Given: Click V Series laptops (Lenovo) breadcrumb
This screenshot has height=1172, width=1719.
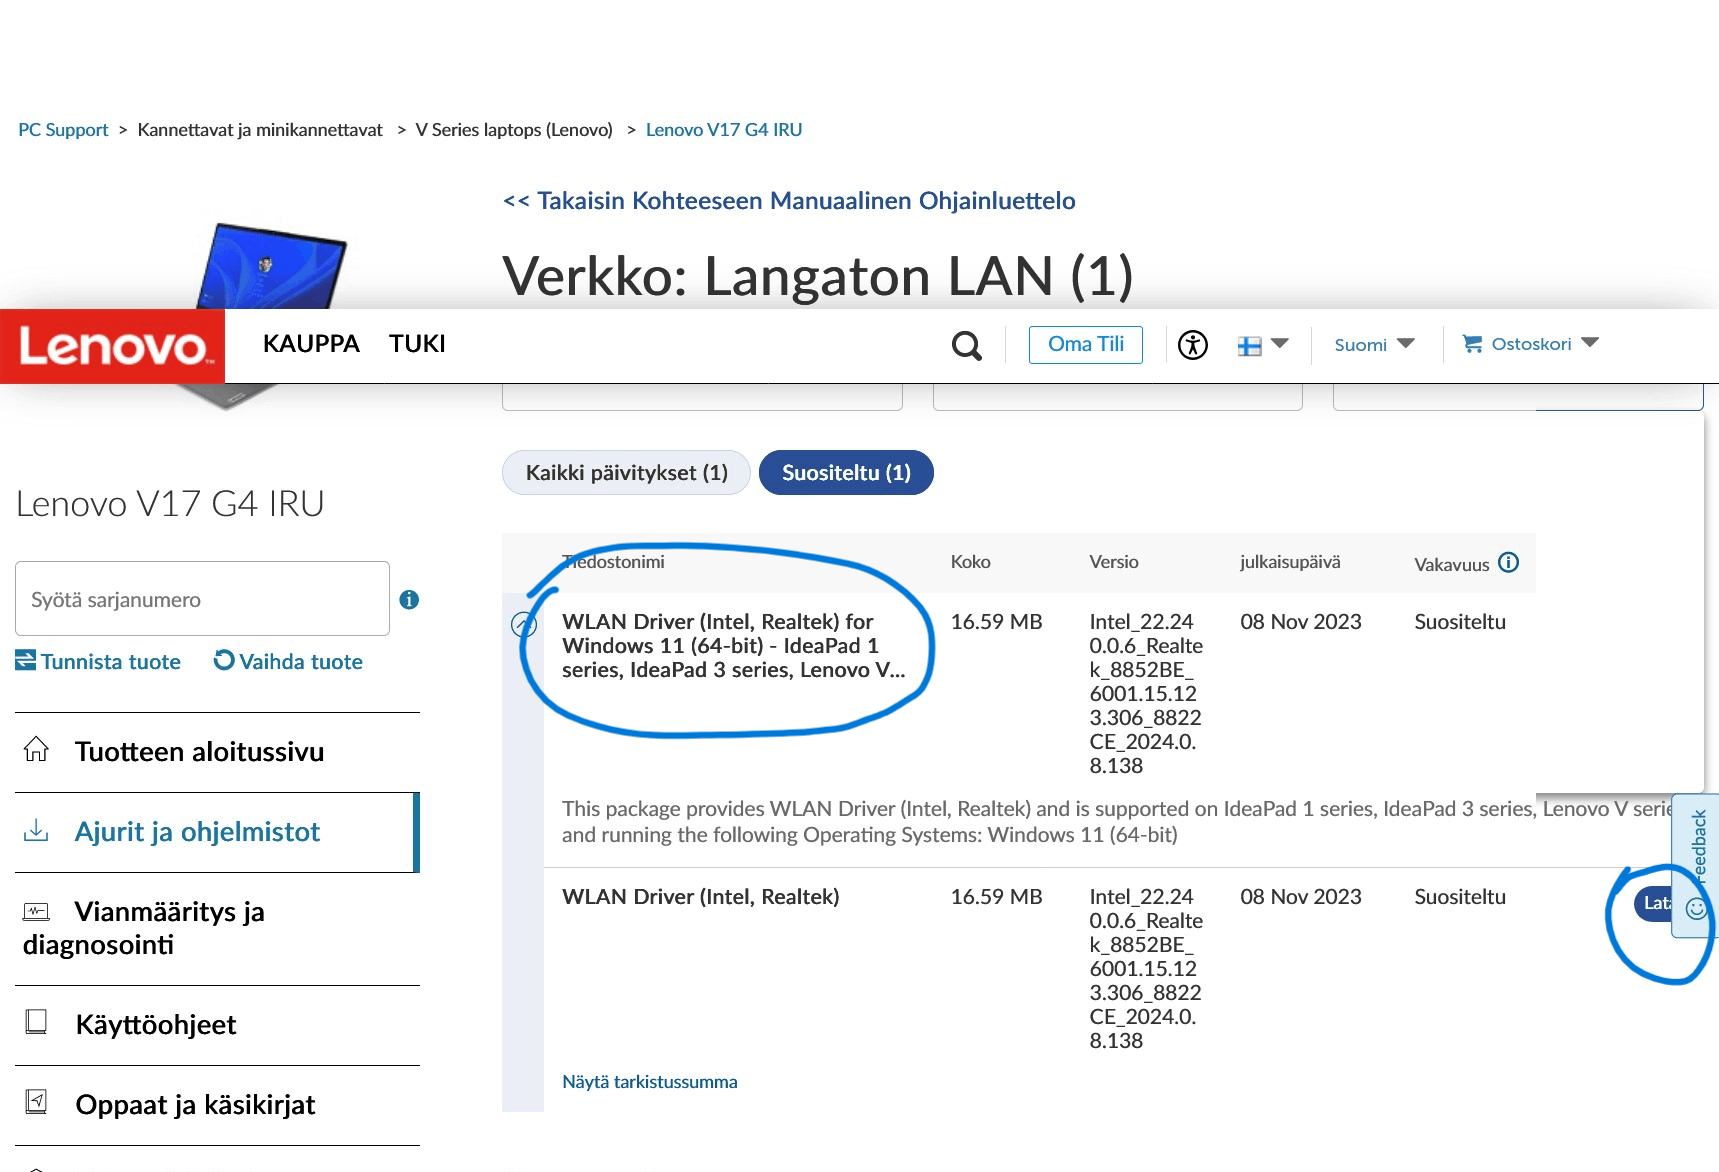Looking at the screenshot, I should pyautogui.click(x=514, y=130).
